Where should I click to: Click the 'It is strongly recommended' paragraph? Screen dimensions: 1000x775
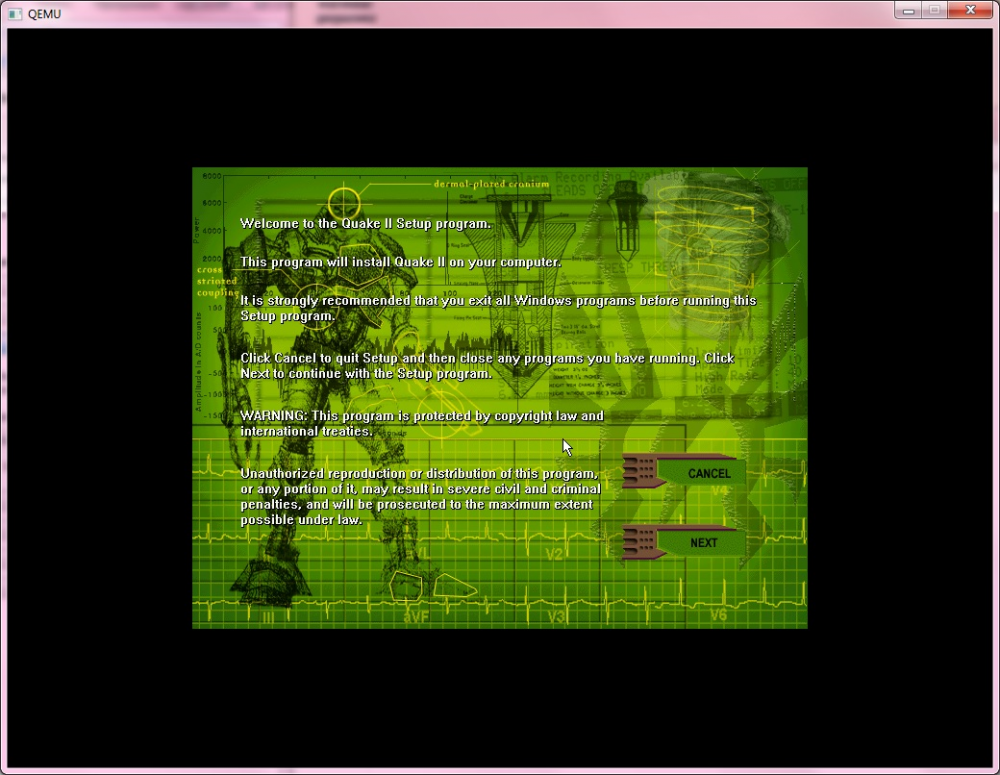click(x=498, y=308)
